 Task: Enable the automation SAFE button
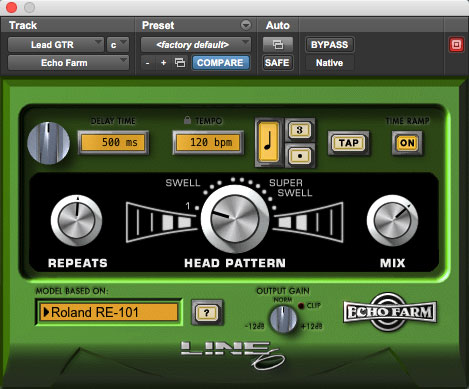[x=277, y=63]
